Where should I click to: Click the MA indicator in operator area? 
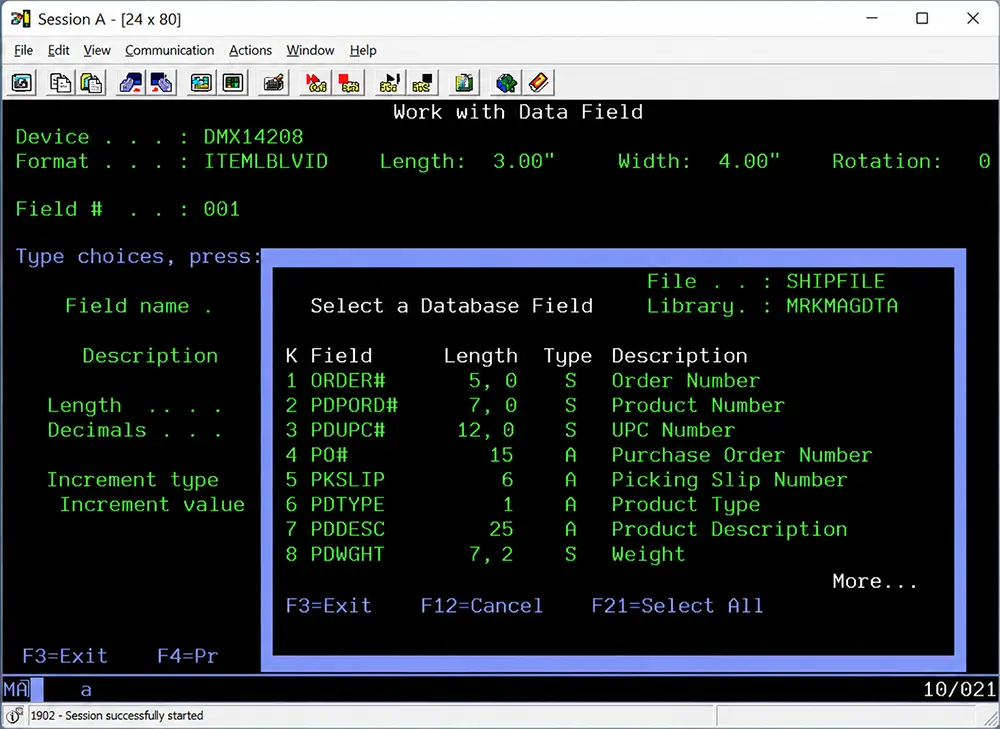click(x=16, y=689)
